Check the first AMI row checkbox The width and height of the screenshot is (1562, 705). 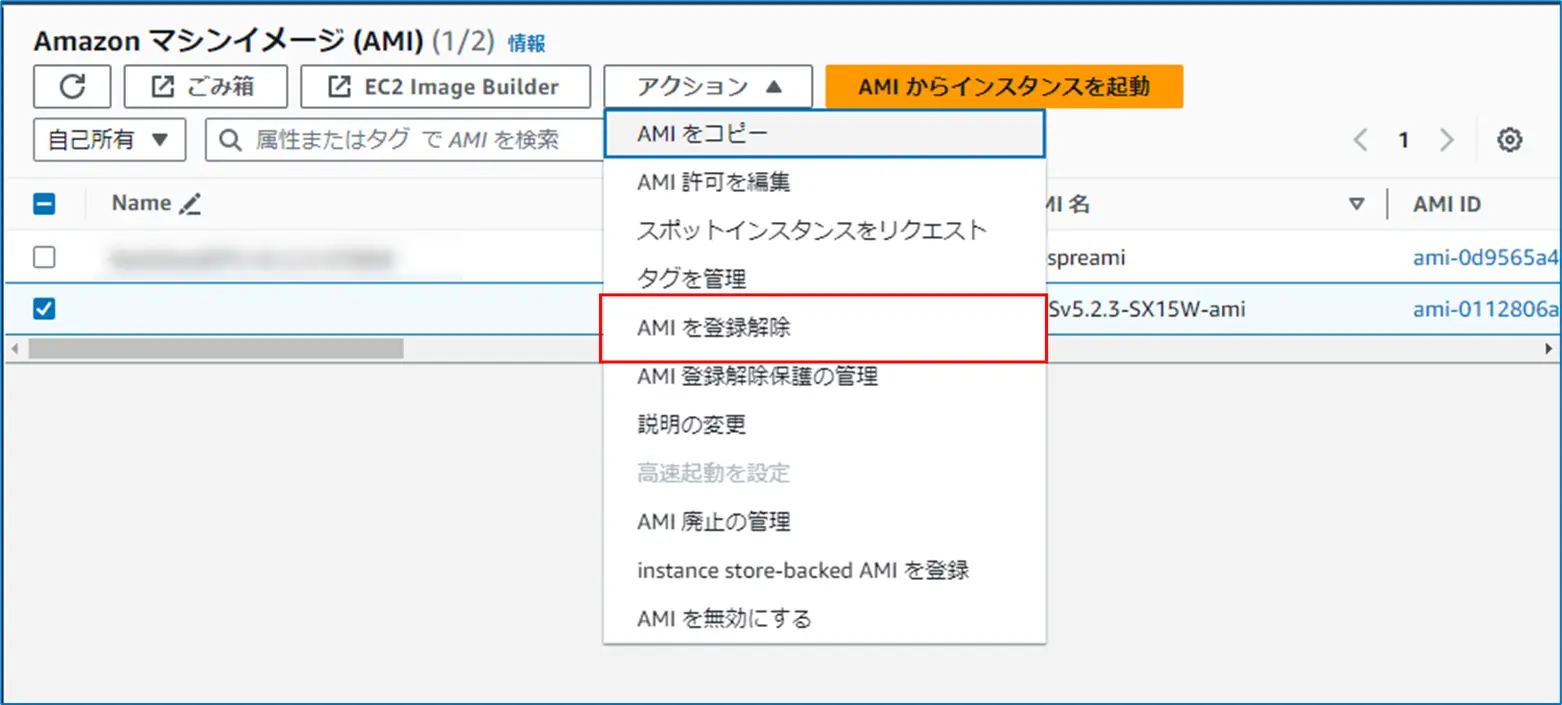[44, 258]
